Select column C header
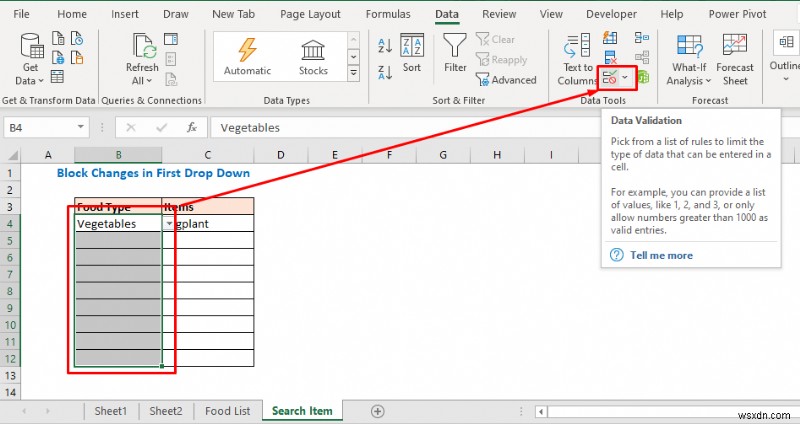 point(208,155)
